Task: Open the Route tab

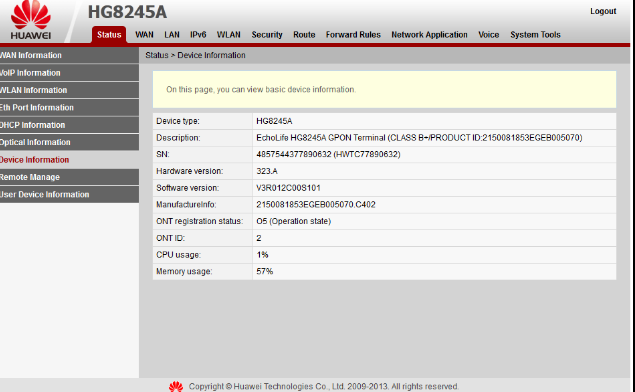Action: [x=304, y=35]
